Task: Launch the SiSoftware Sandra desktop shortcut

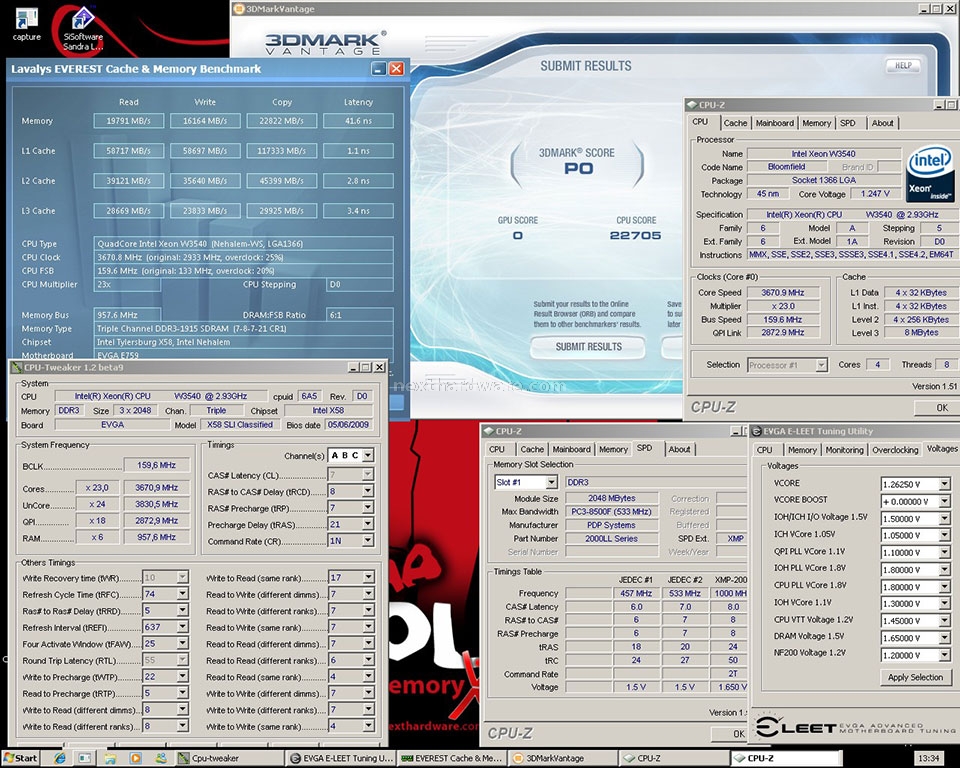Action: pos(83,29)
